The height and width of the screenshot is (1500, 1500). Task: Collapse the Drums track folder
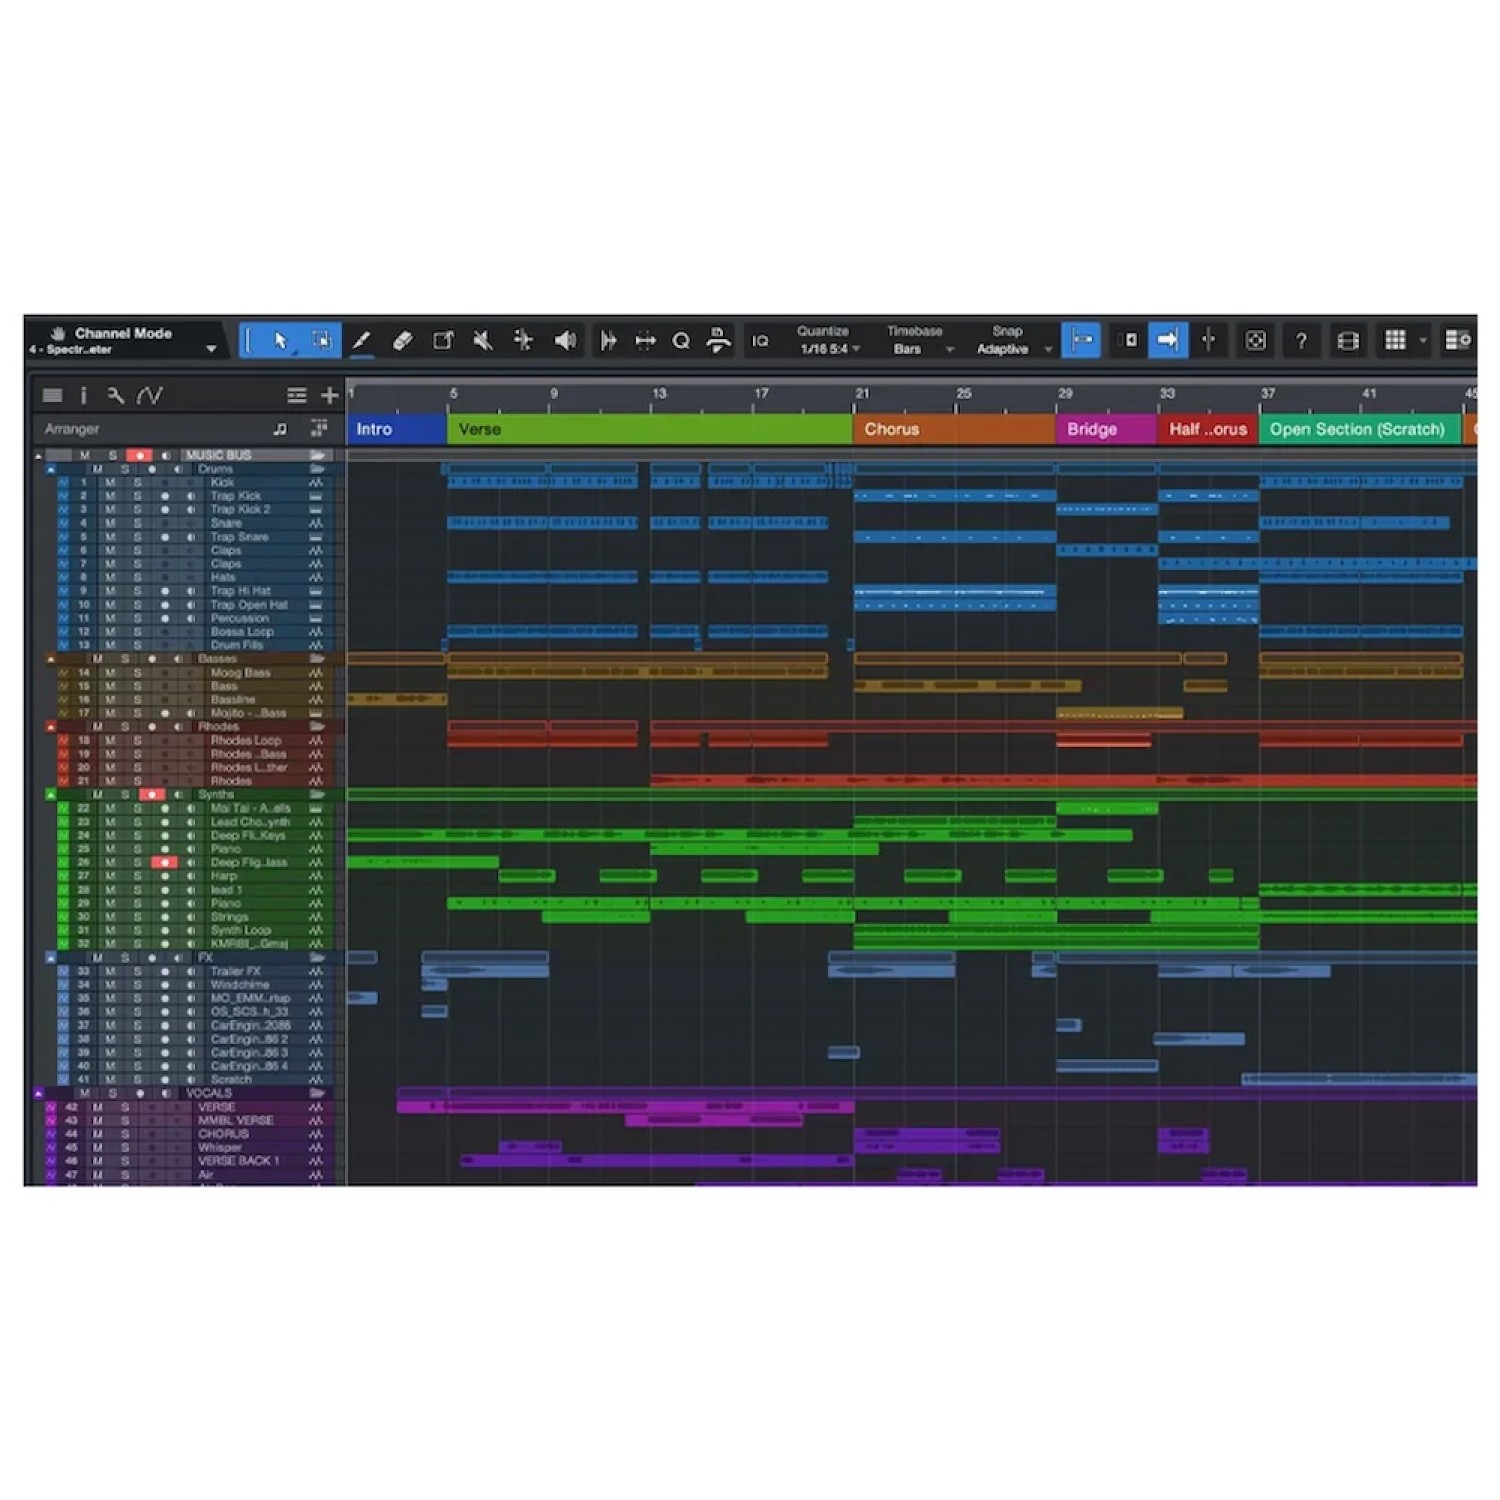[x=50, y=469]
